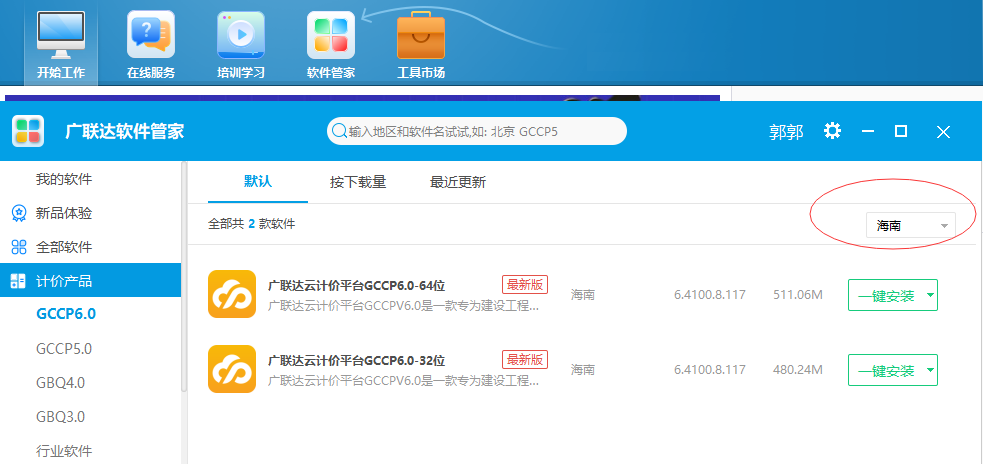This screenshot has width=983, height=464.
Task: Click 海南 region text in 64位 row
Action: click(x=582, y=295)
